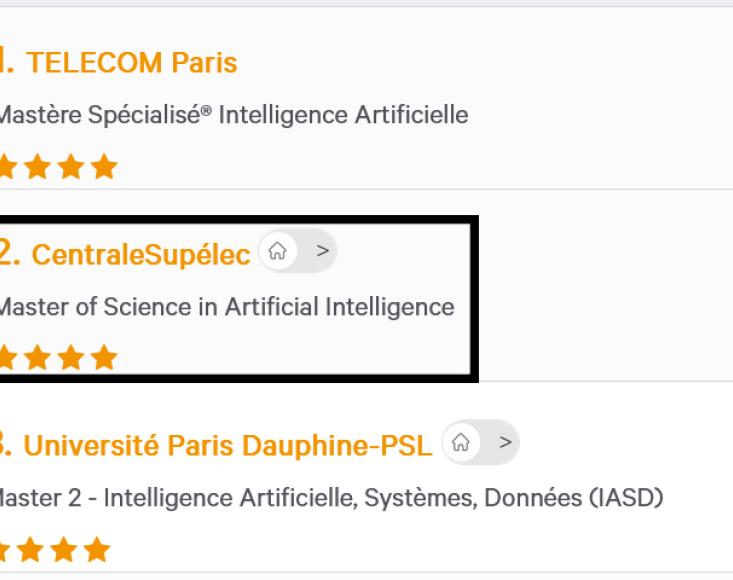
Task: Click the second star under CentraleSupélec
Action: 37,358
